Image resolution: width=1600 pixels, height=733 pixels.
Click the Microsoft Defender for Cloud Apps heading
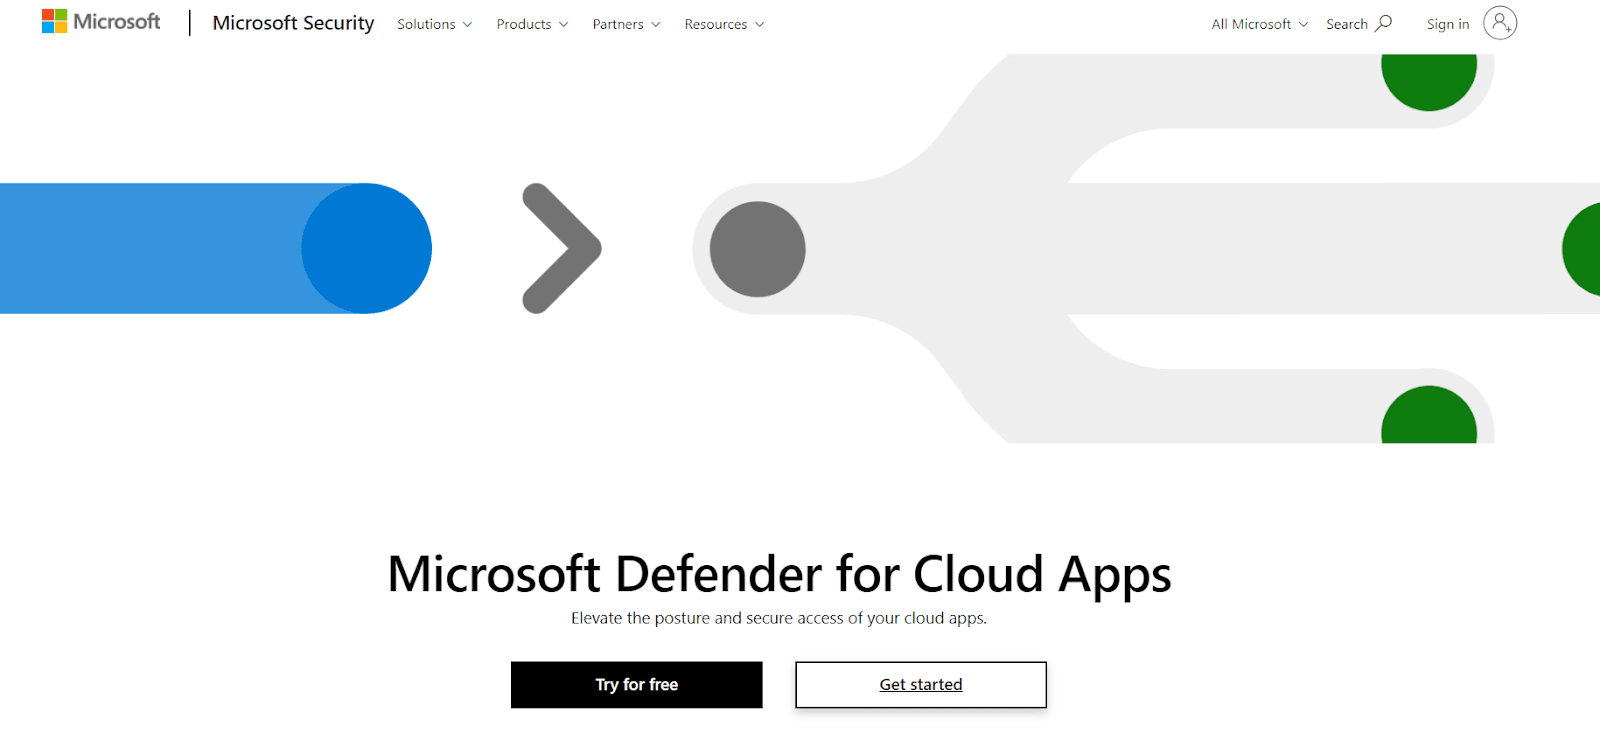click(779, 574)
